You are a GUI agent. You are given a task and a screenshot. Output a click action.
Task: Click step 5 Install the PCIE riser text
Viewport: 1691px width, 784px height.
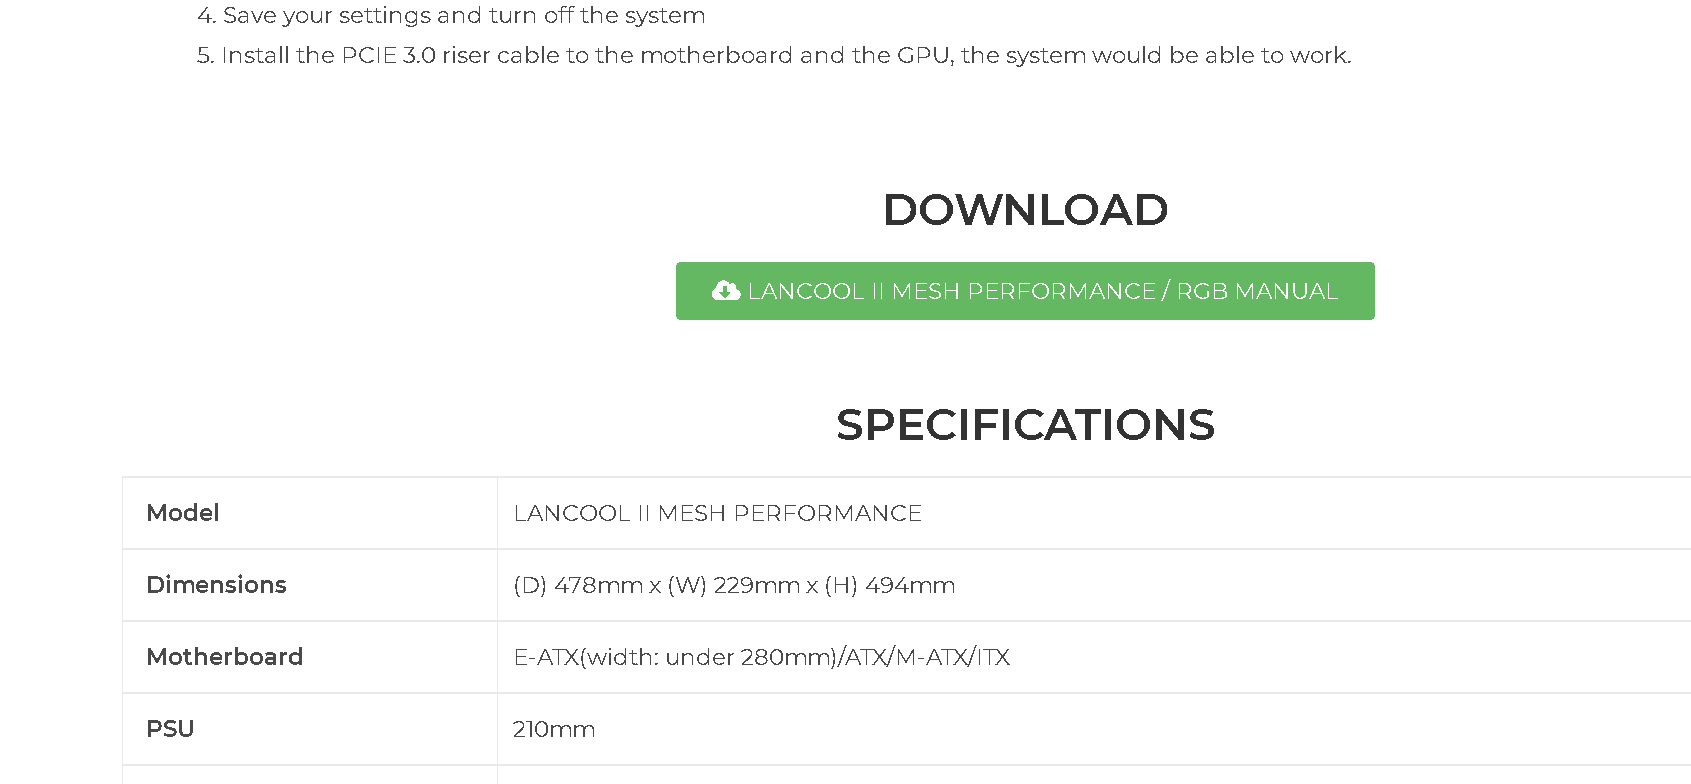(774, 55)
